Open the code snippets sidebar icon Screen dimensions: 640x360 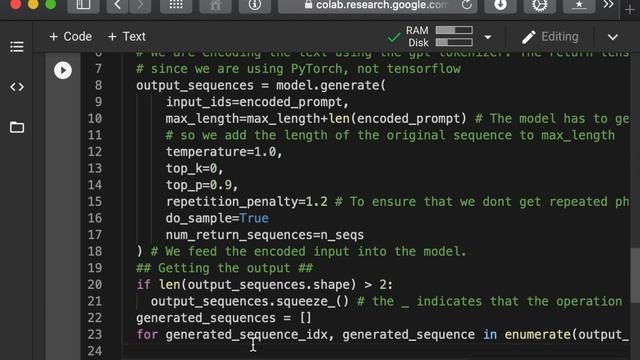click(17, 87)
